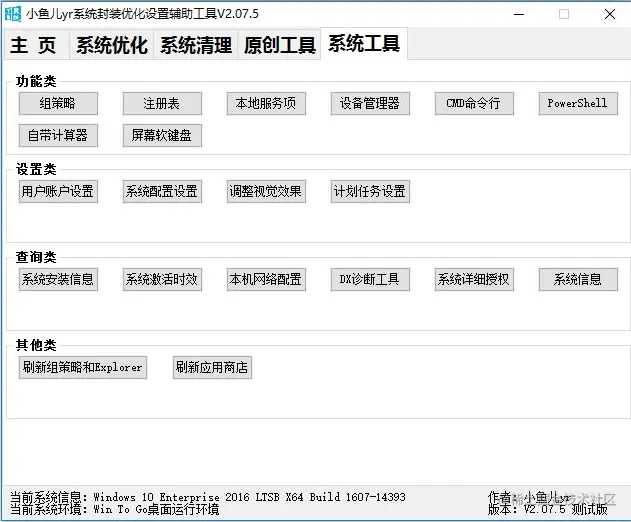Click the 设置类 group label
The height and width of the screenshot is (522, 631).
[x=36, y=169]
